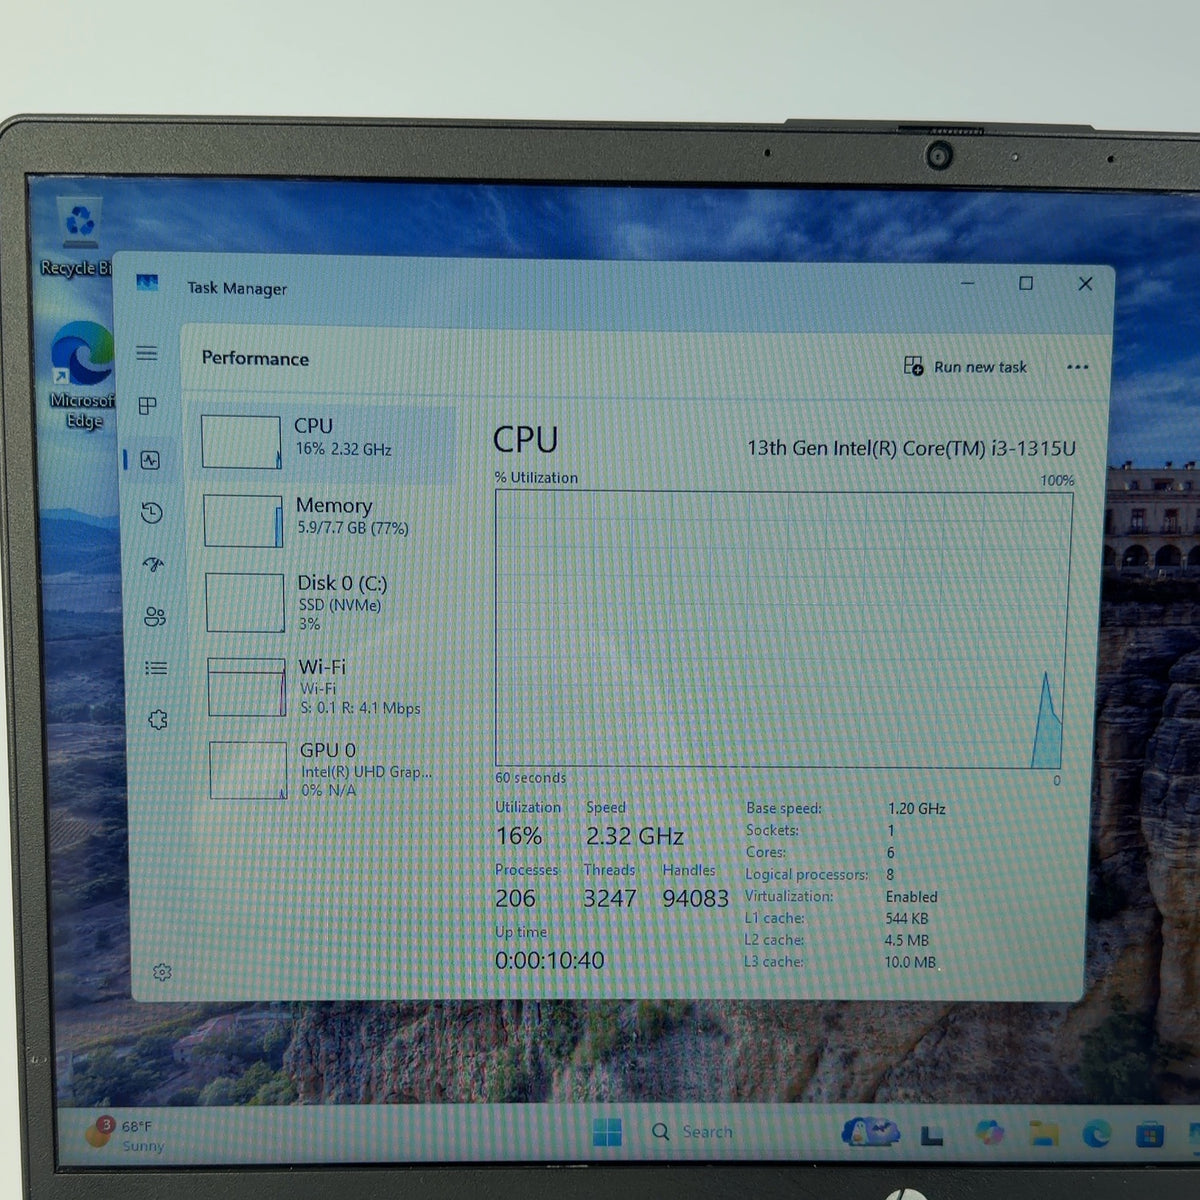Click the '94083' handles value
This screenshot has height=1200, width=1200.
(x=695, y=898)
